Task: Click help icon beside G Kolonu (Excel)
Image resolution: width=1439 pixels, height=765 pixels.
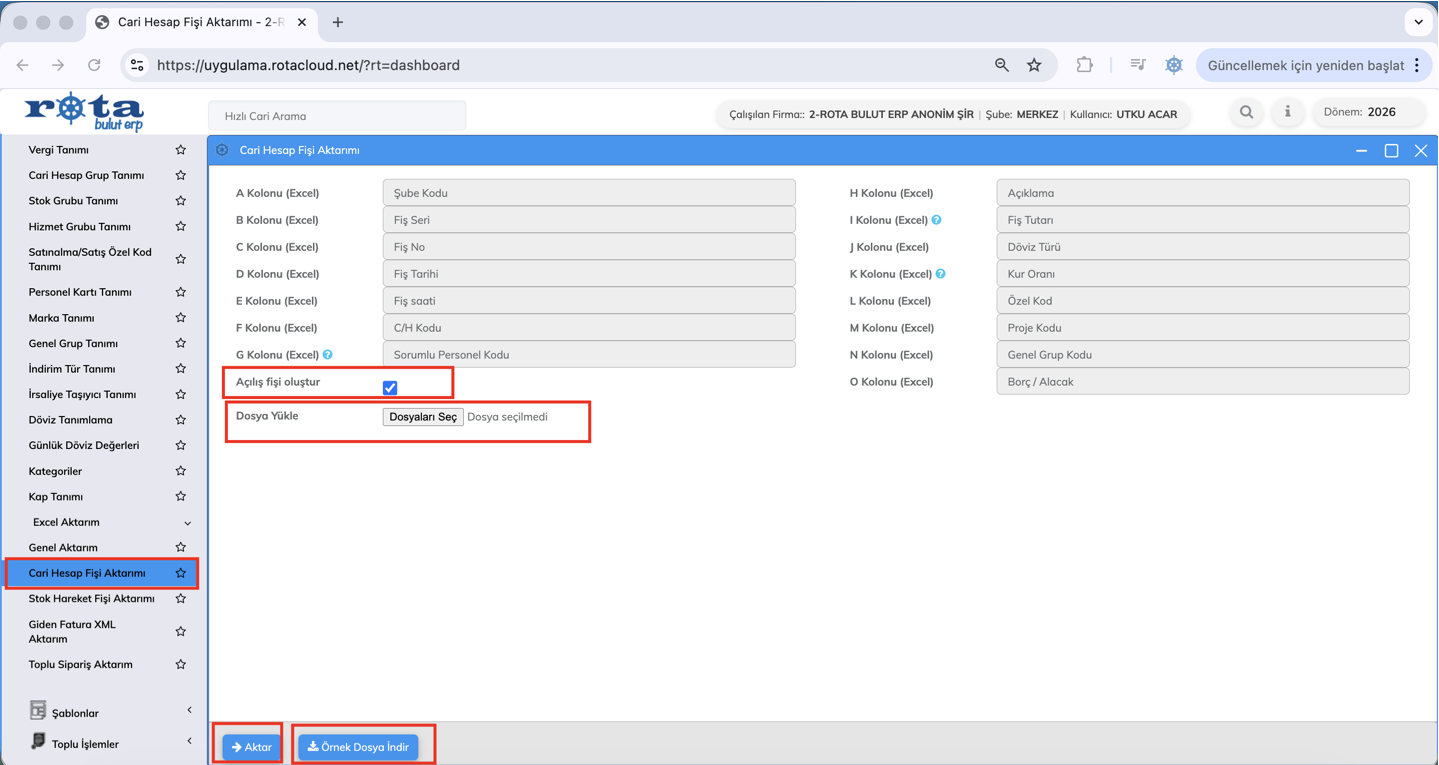Action: pyautogui.click(x=328, y=355)
